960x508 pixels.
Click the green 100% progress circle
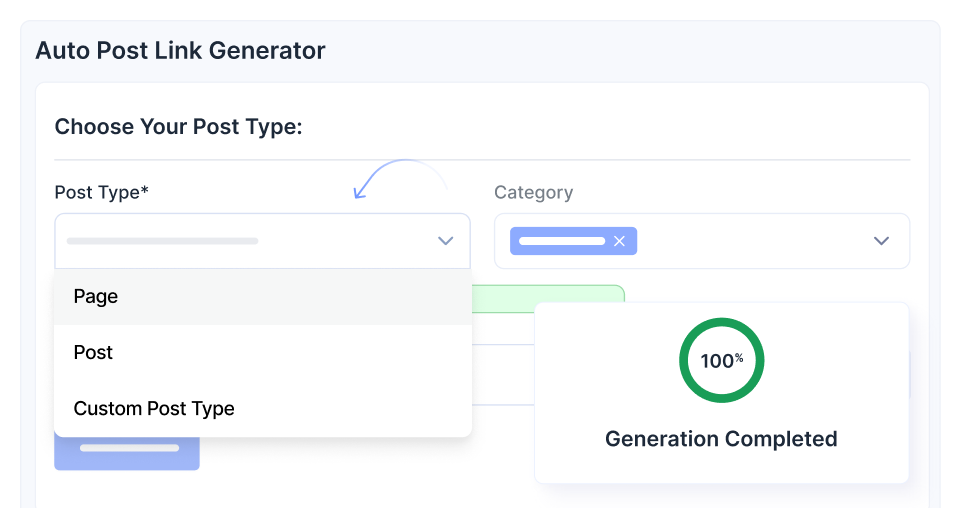coord(721,361)
